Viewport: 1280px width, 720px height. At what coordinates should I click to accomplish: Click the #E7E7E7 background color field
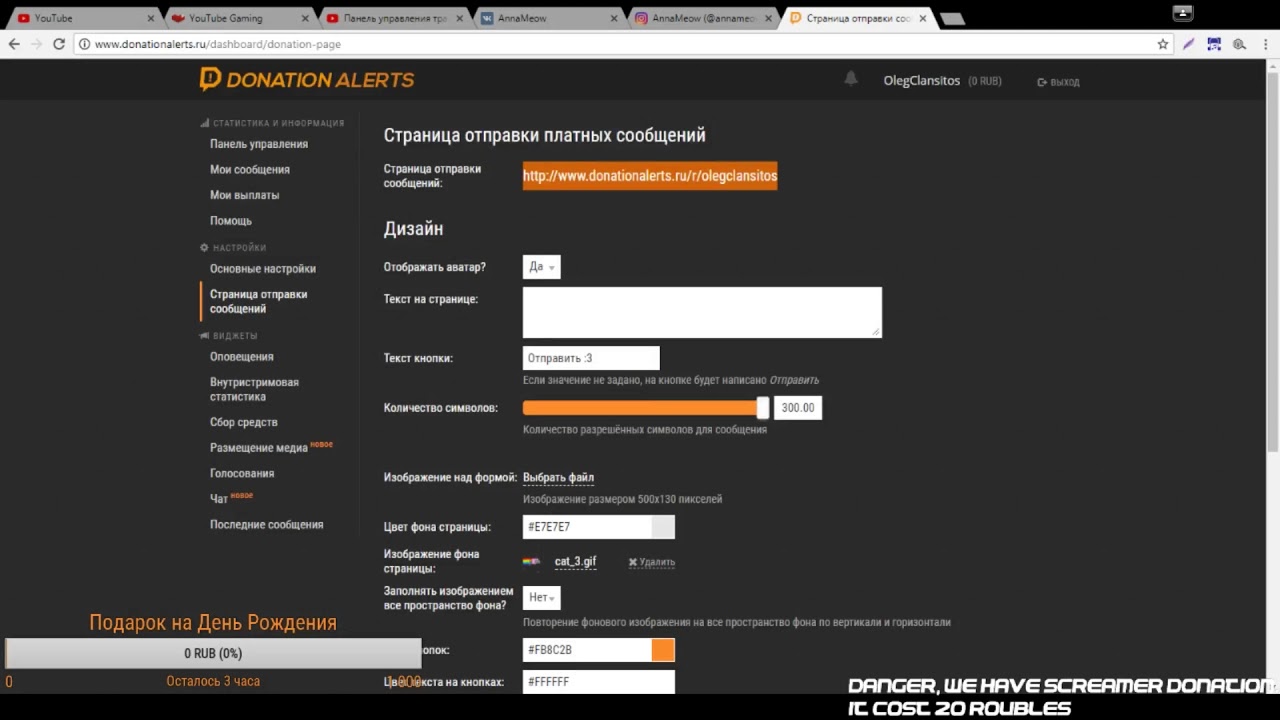[x=587, y=527]
